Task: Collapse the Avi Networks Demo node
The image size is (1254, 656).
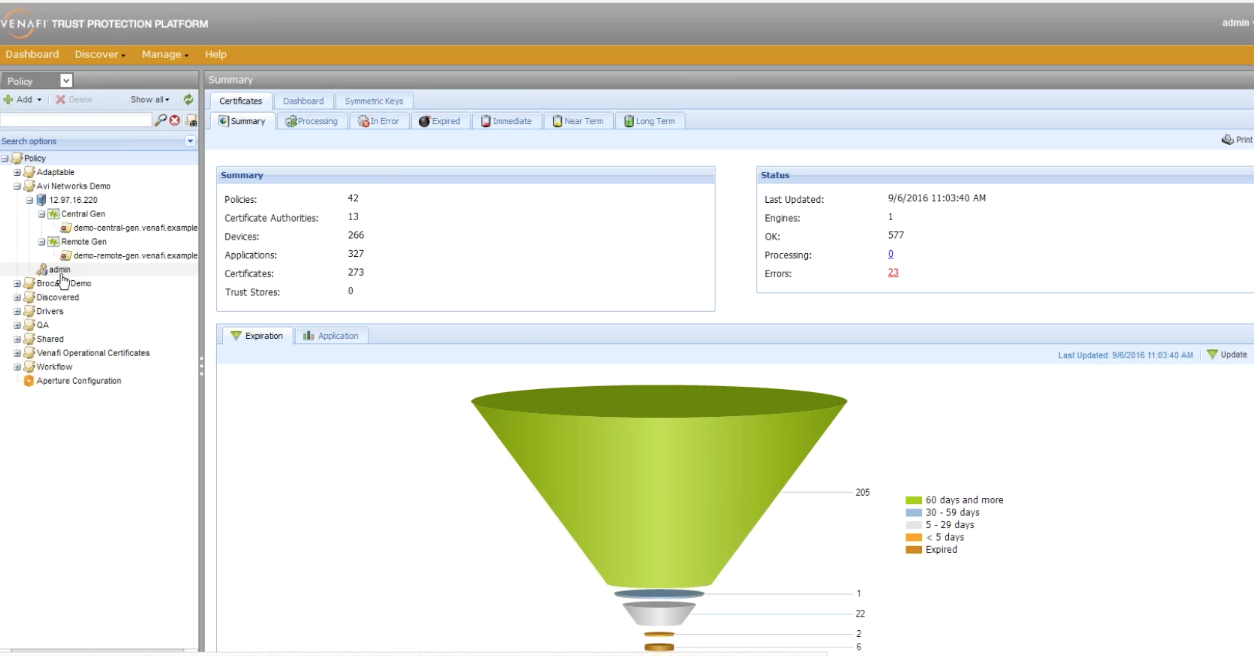Action: [17, 186]
